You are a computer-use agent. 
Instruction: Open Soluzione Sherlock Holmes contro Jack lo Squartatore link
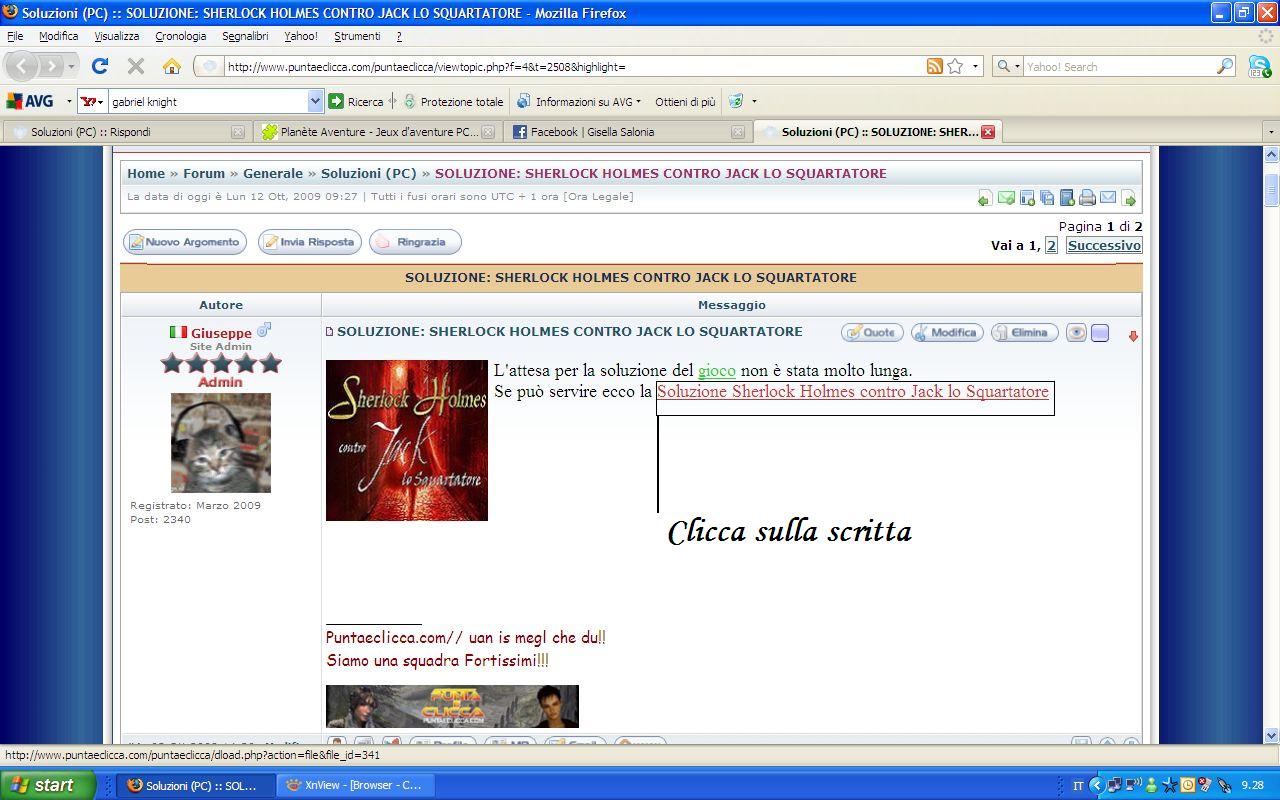[853, 392]
